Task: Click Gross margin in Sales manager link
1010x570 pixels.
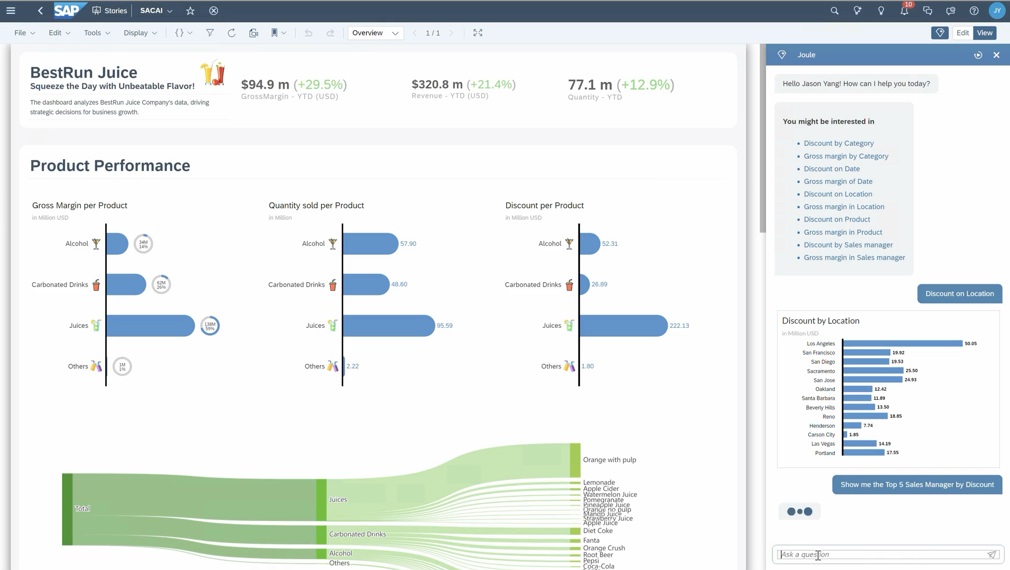Action: [854, 257]
